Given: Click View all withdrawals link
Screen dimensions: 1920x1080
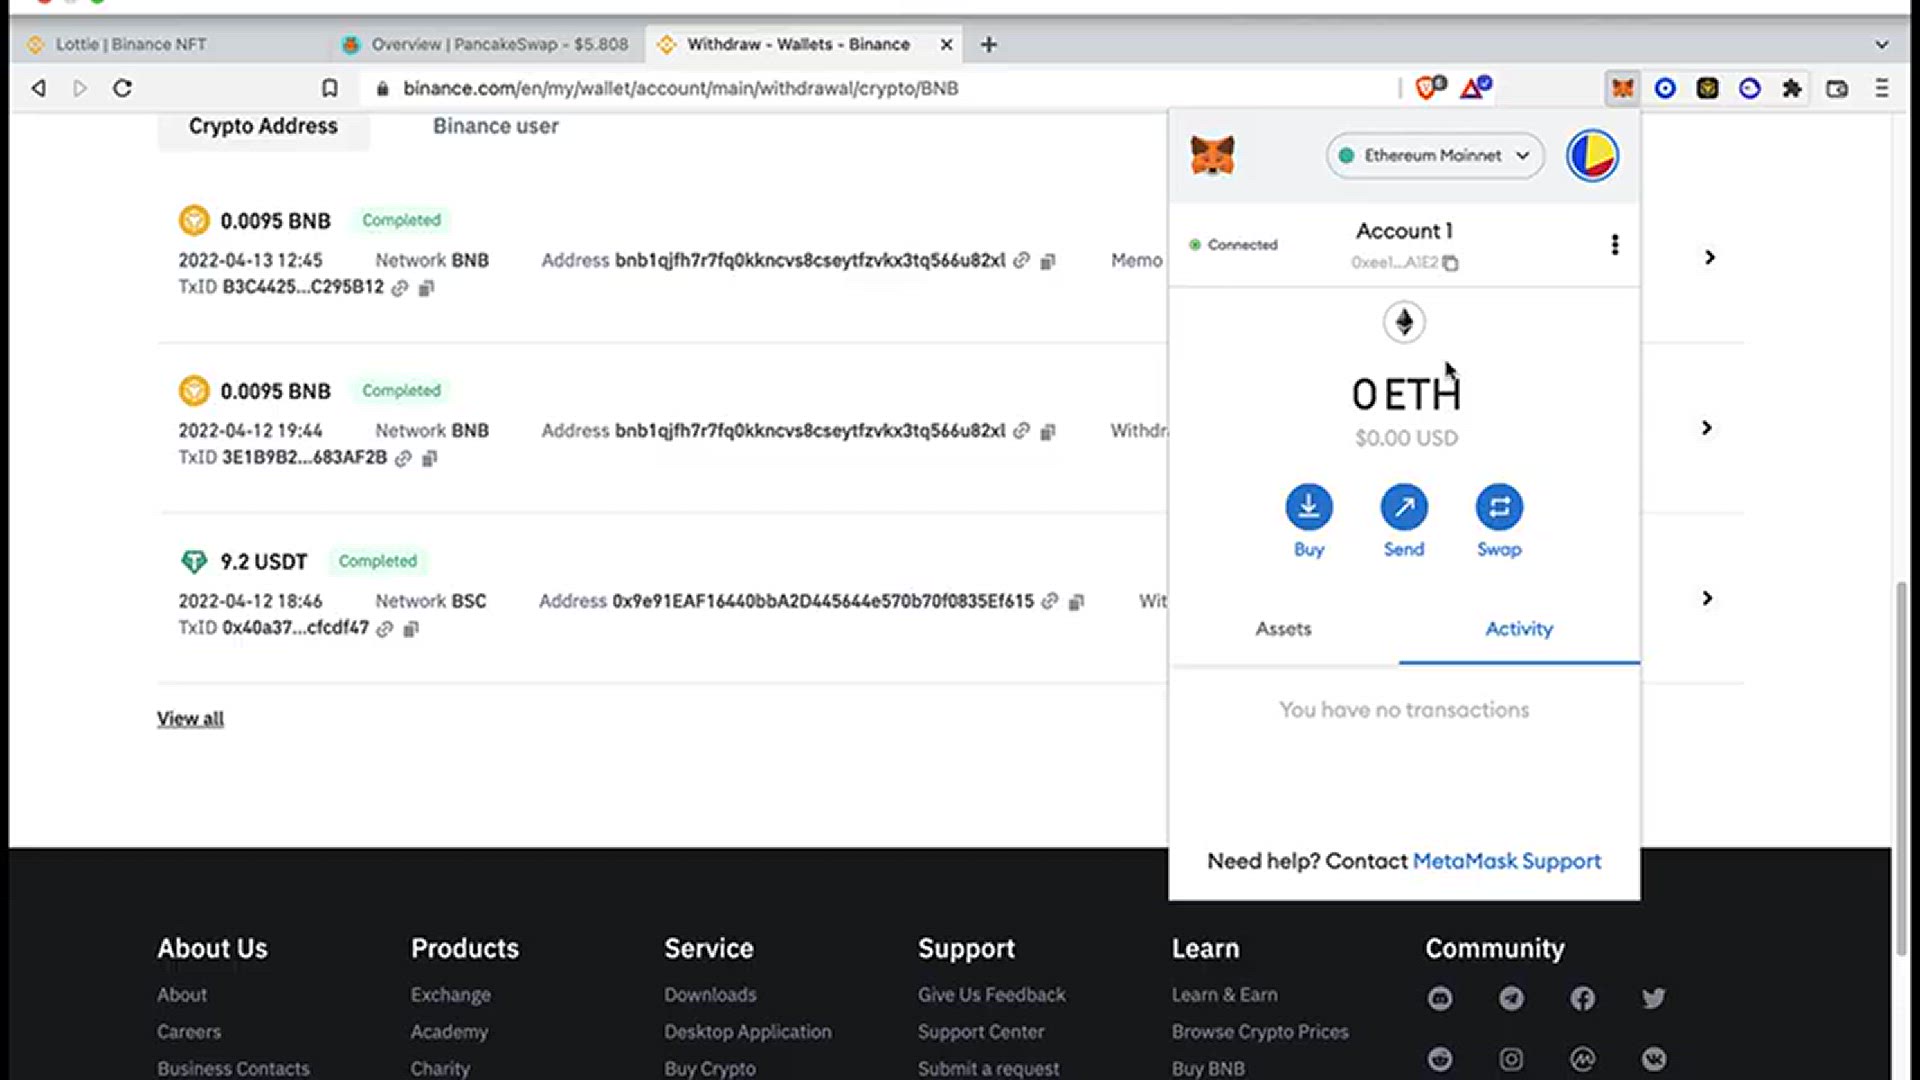Looking at the screenshot, I should [x=190, y=719].
